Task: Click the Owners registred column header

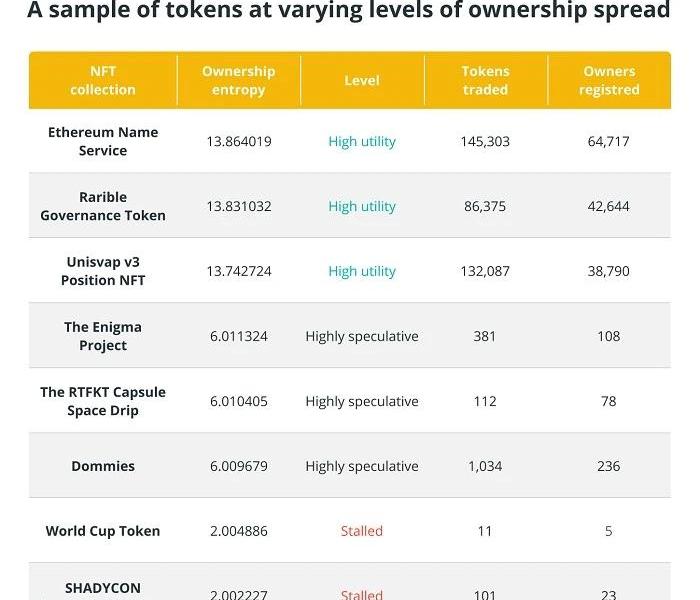Action: [x=609, y=80]
